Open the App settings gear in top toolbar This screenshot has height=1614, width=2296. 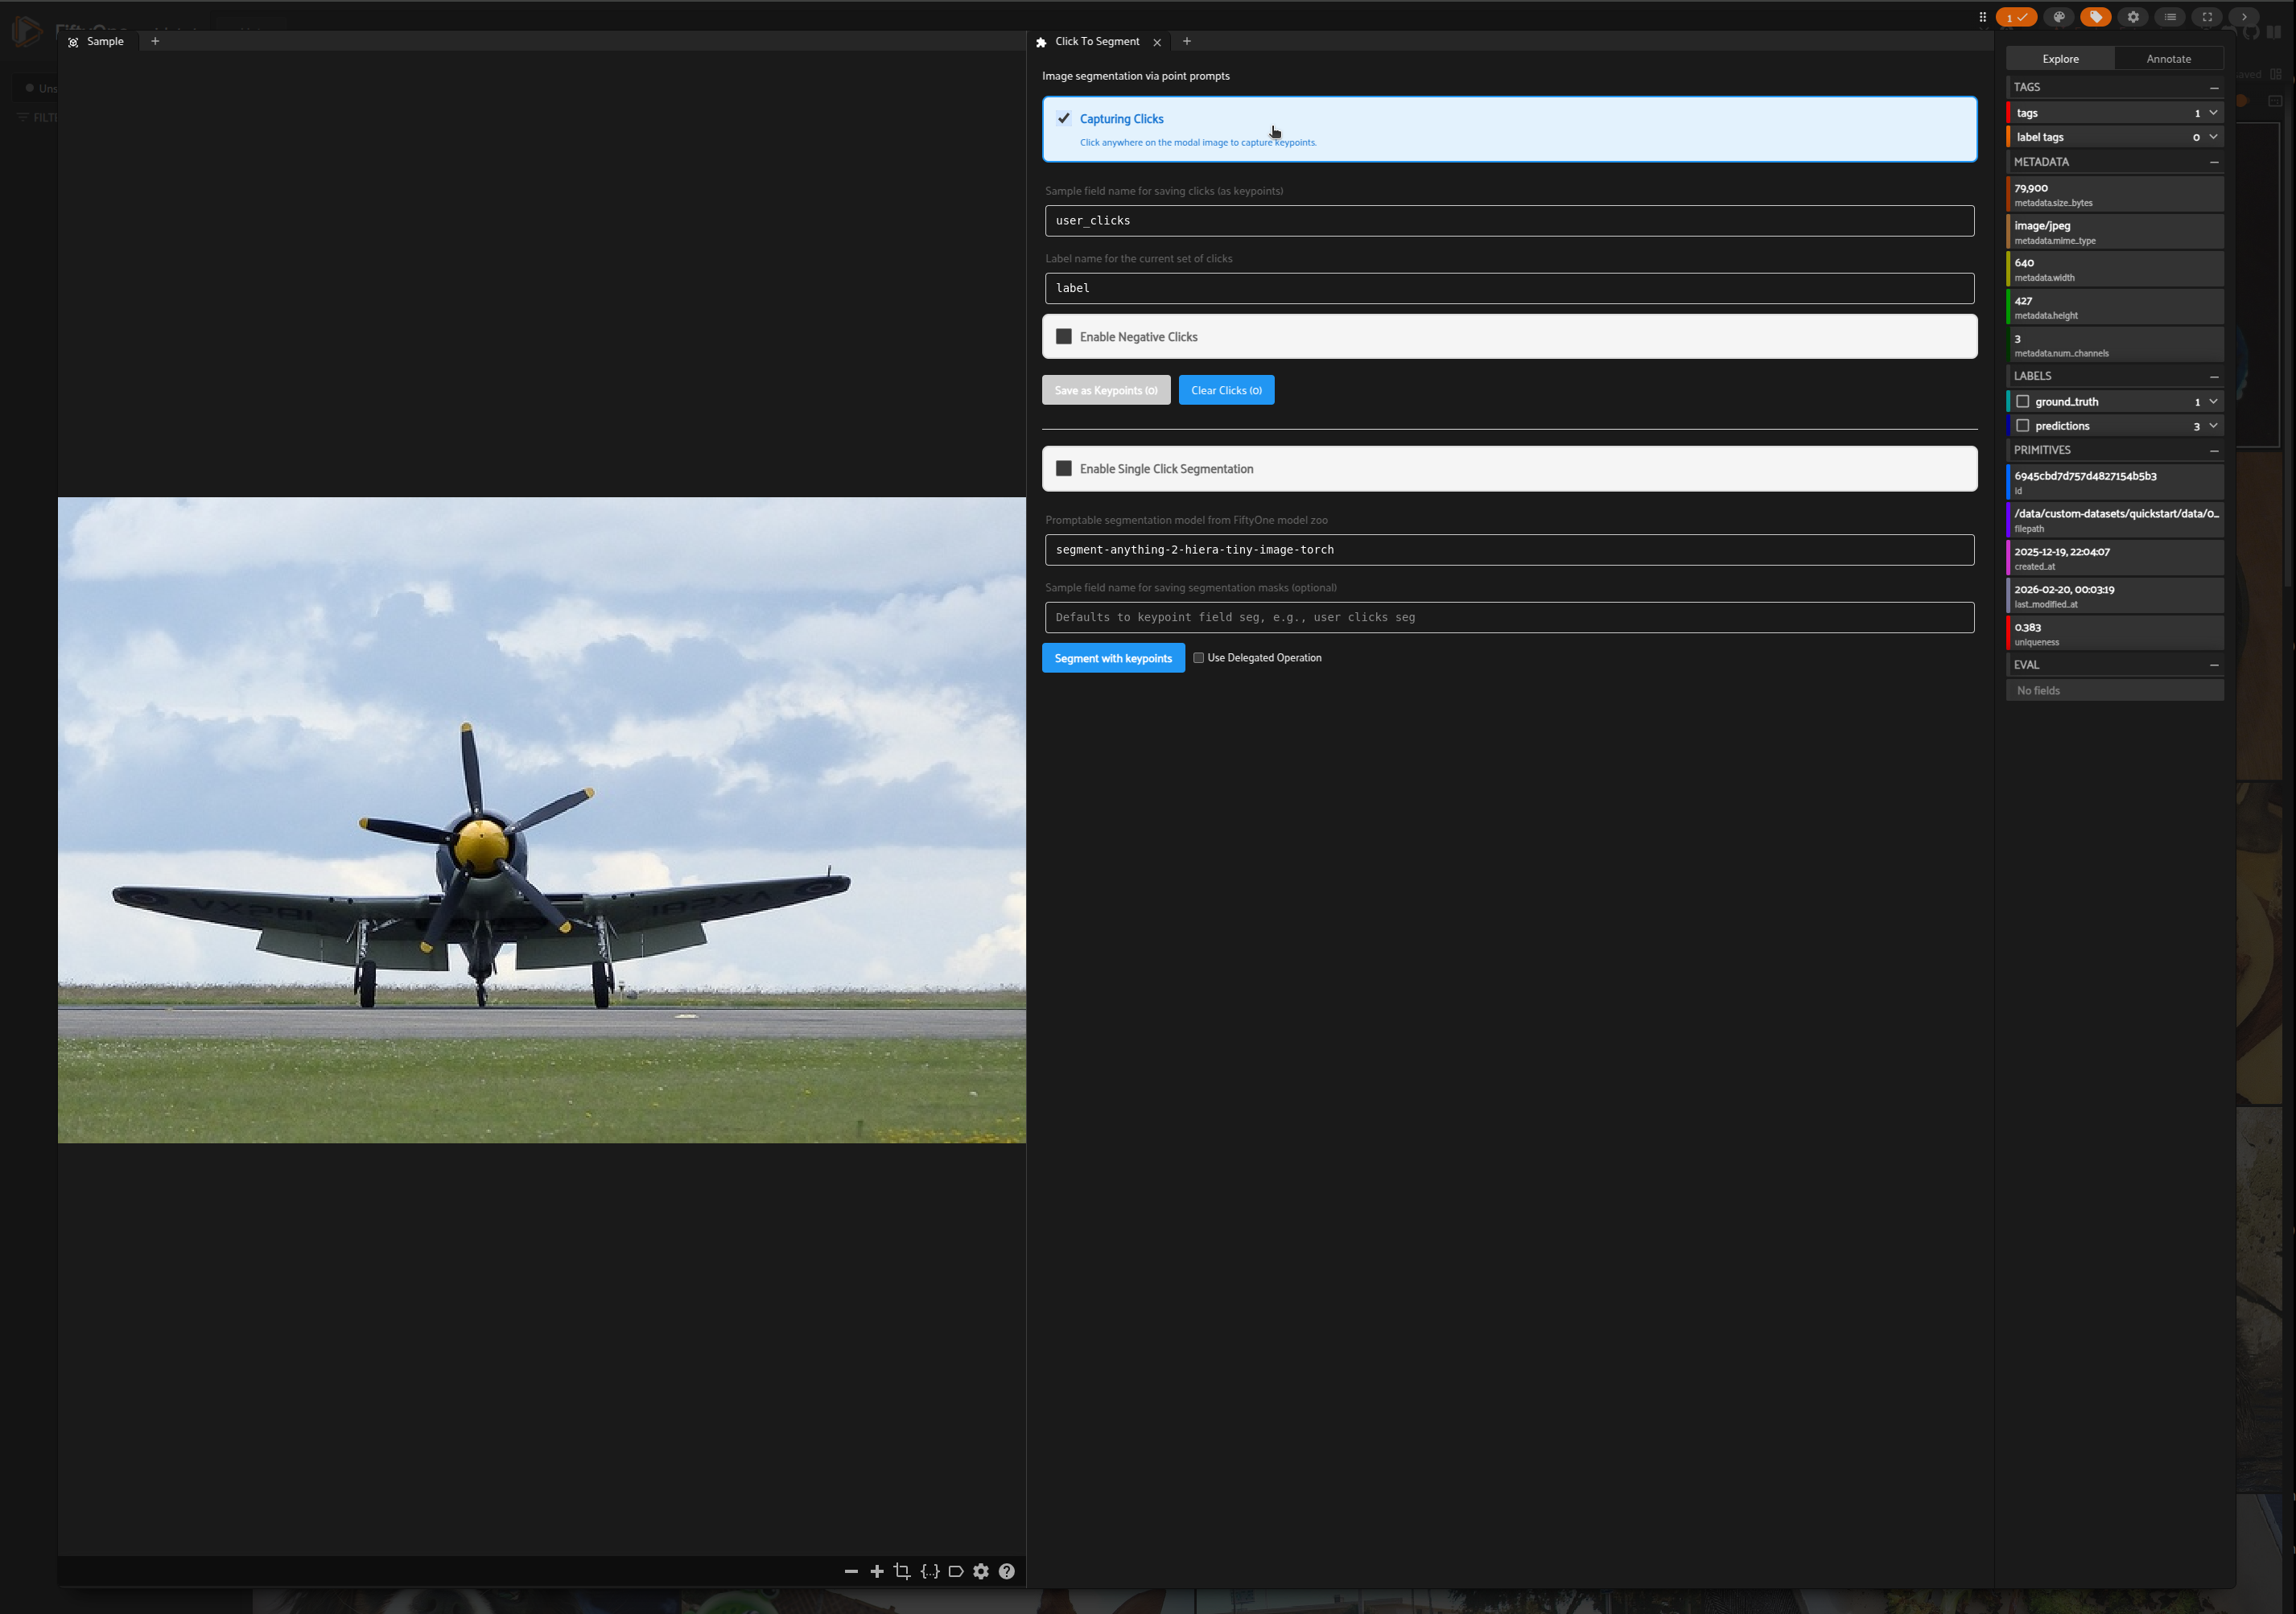pos(2133,17)
